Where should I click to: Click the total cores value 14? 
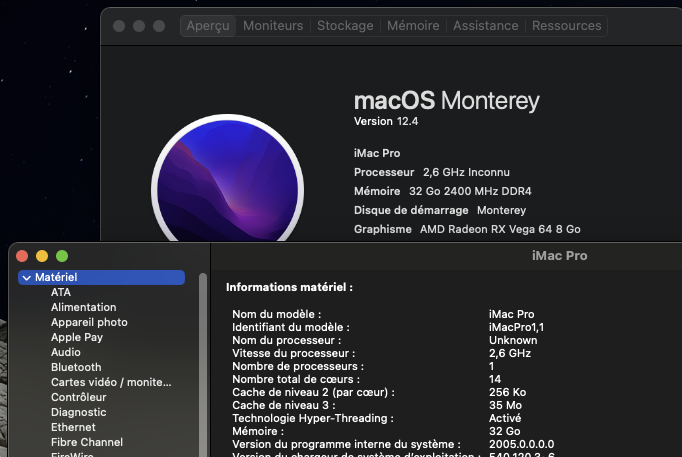click(495, 379)
